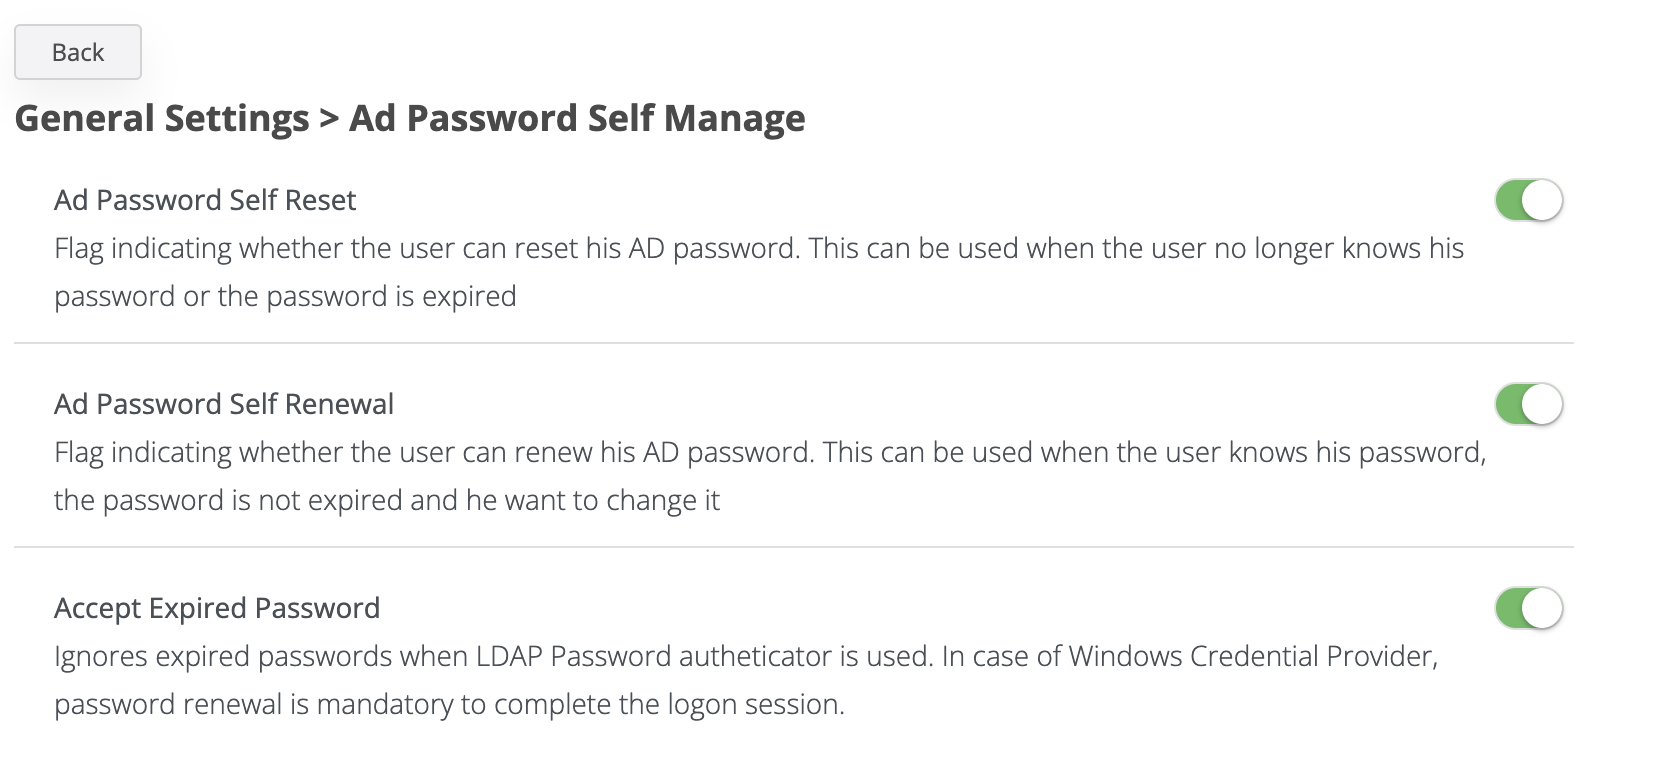Viewport: 1658px width, 780px height.
Task: Go to General Settings in the breadcrumb
Action: click(162, 118)
